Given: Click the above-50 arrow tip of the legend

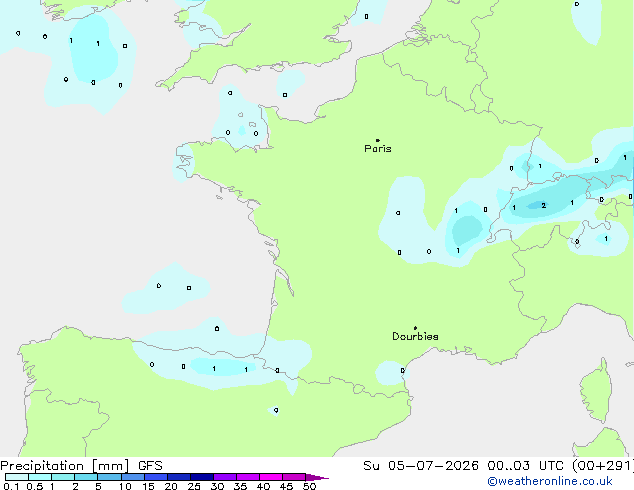Looking at the screenshot, I should pyautogui.click(x=317, y=477).
